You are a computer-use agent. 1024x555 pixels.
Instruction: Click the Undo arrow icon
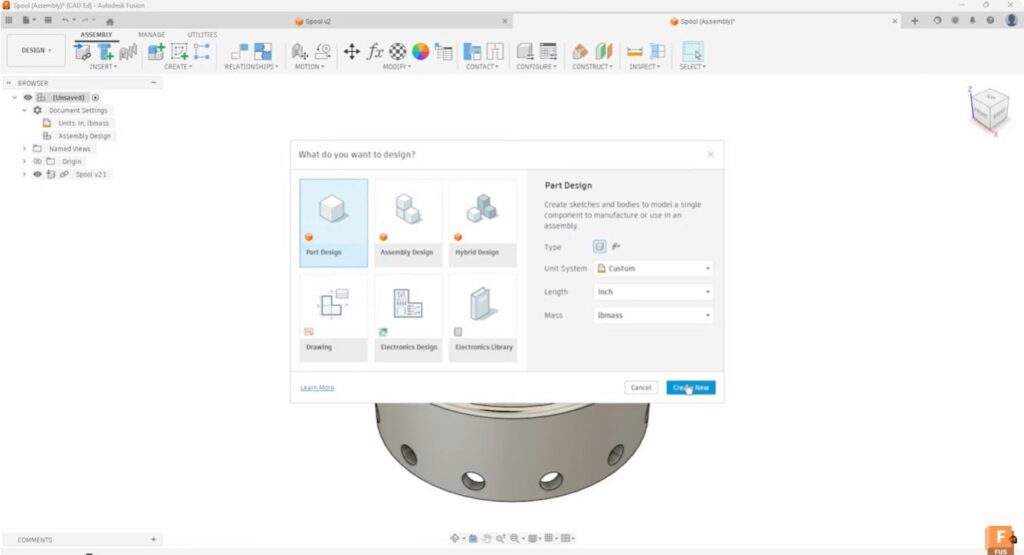(67, 20)
